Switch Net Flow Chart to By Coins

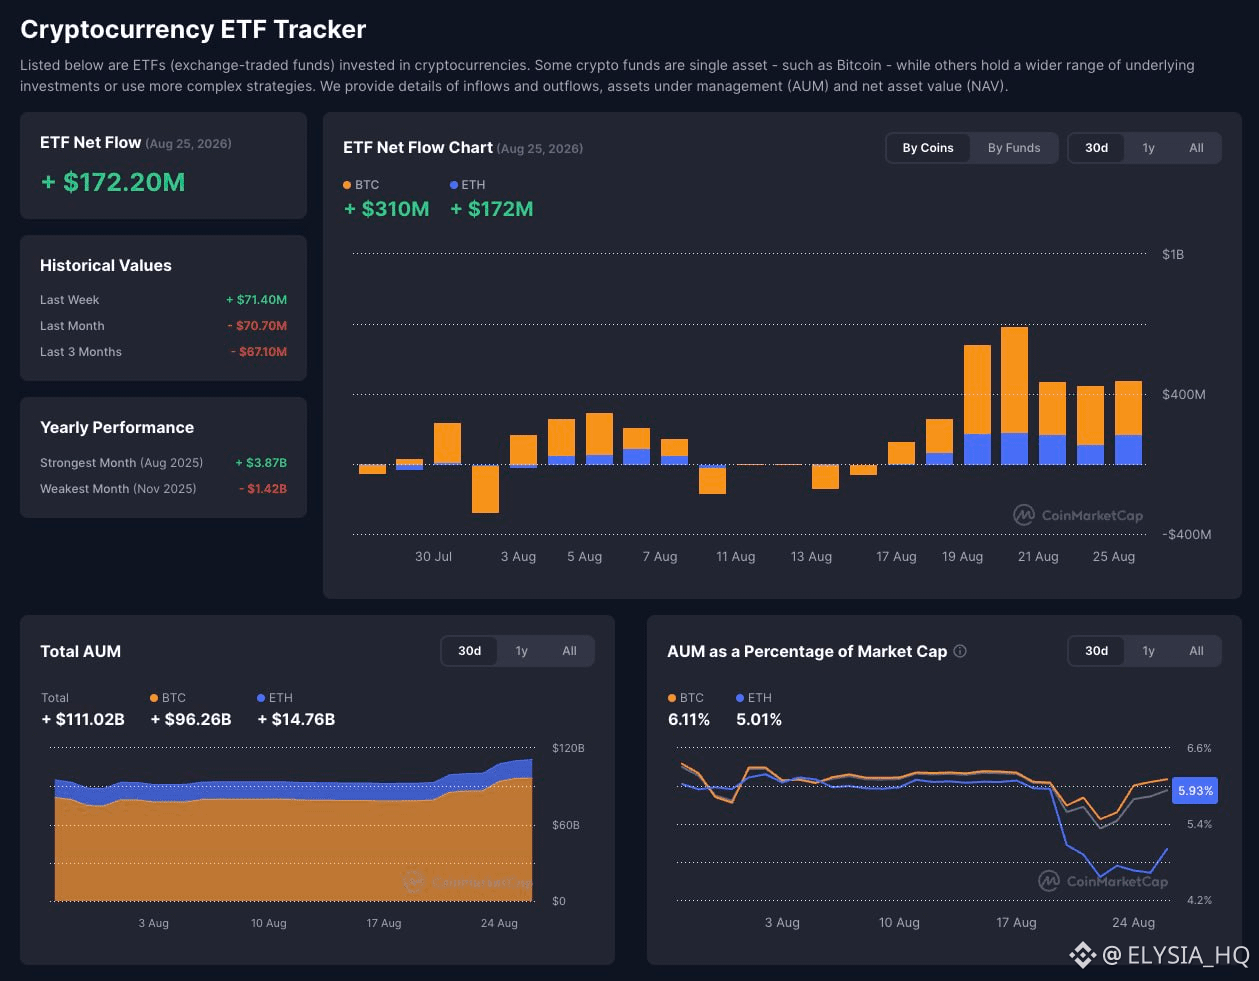(928, 148)
